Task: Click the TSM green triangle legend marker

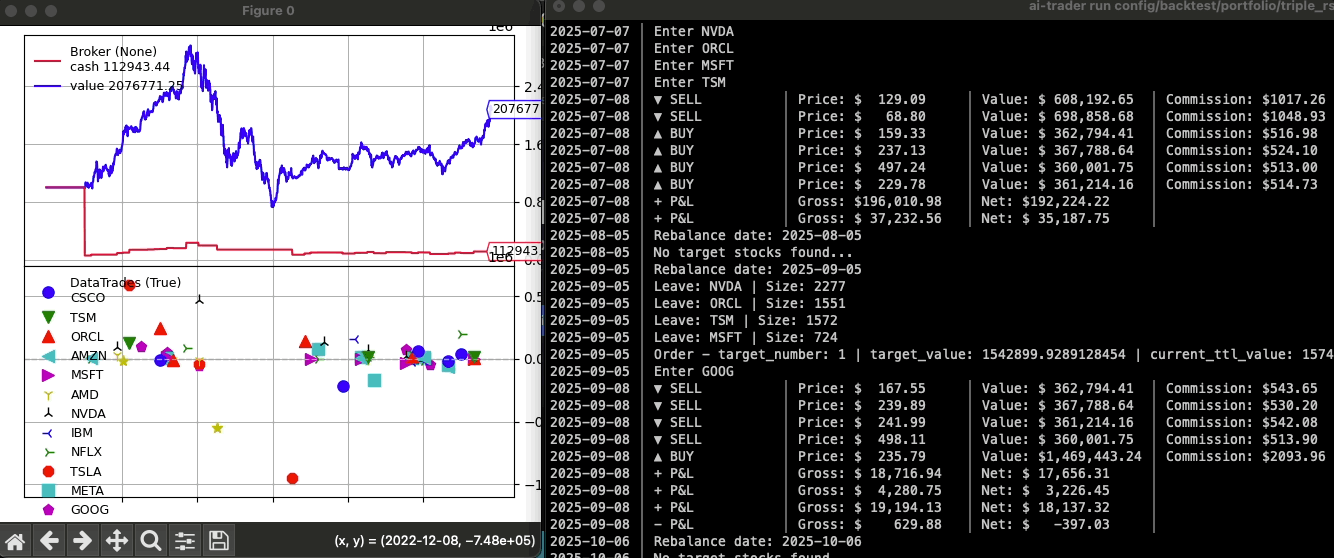Action: [x=48, y=316]
